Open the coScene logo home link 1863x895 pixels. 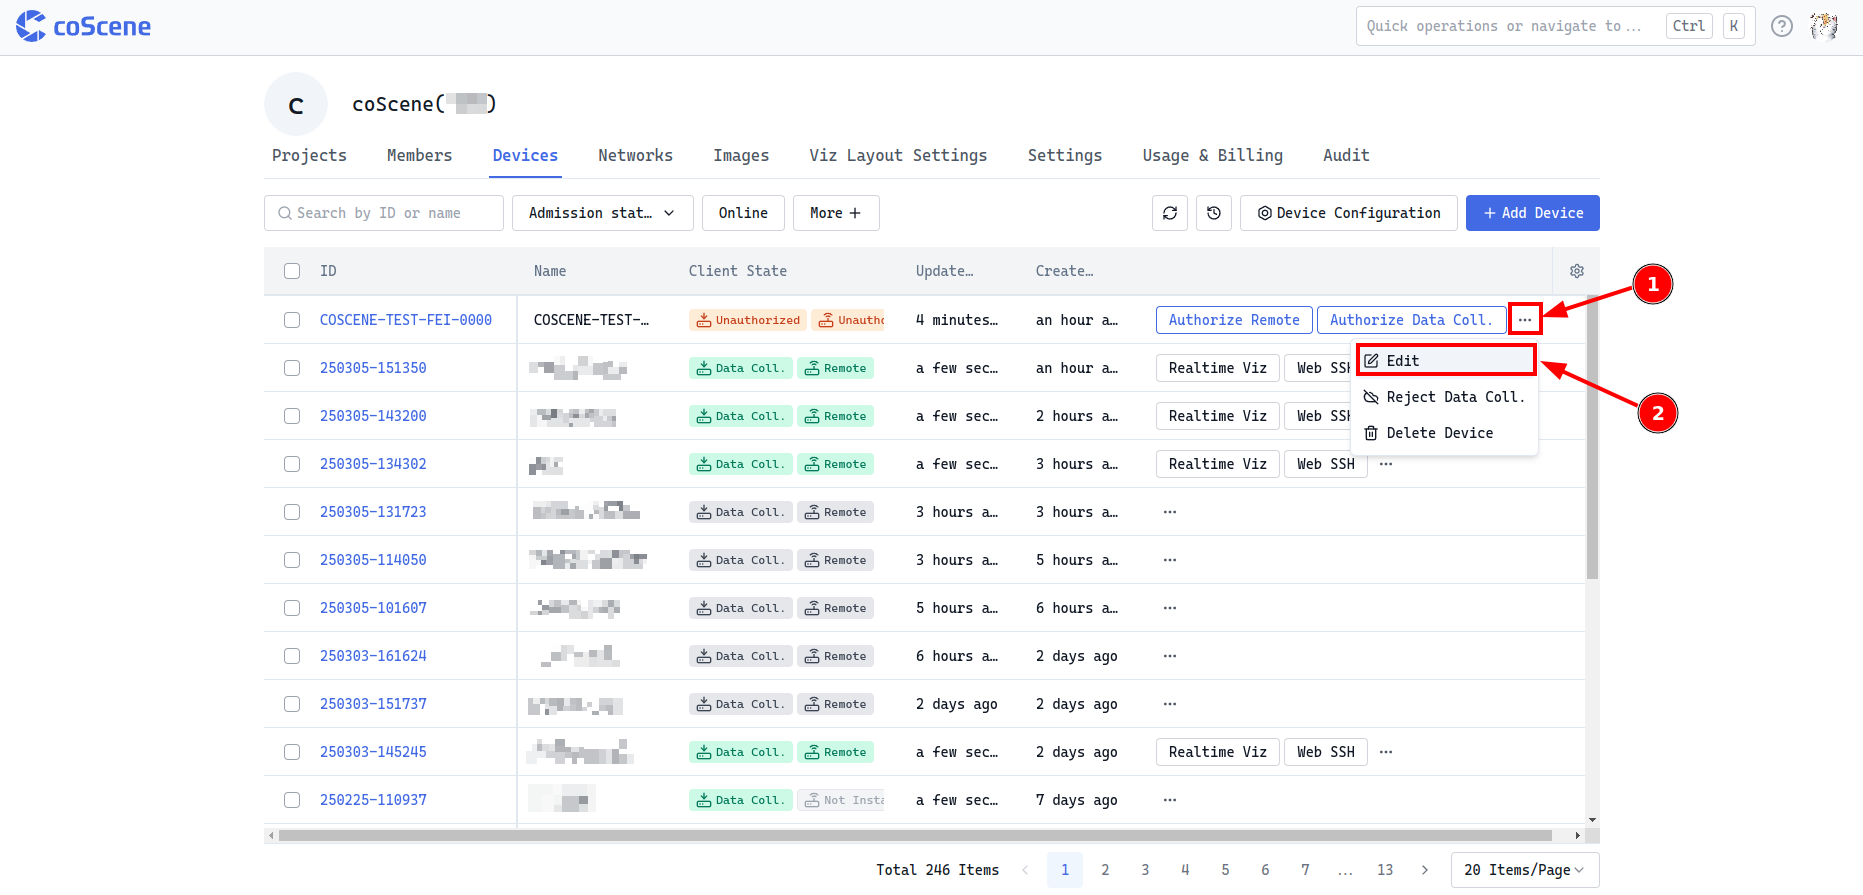[83, 26]
